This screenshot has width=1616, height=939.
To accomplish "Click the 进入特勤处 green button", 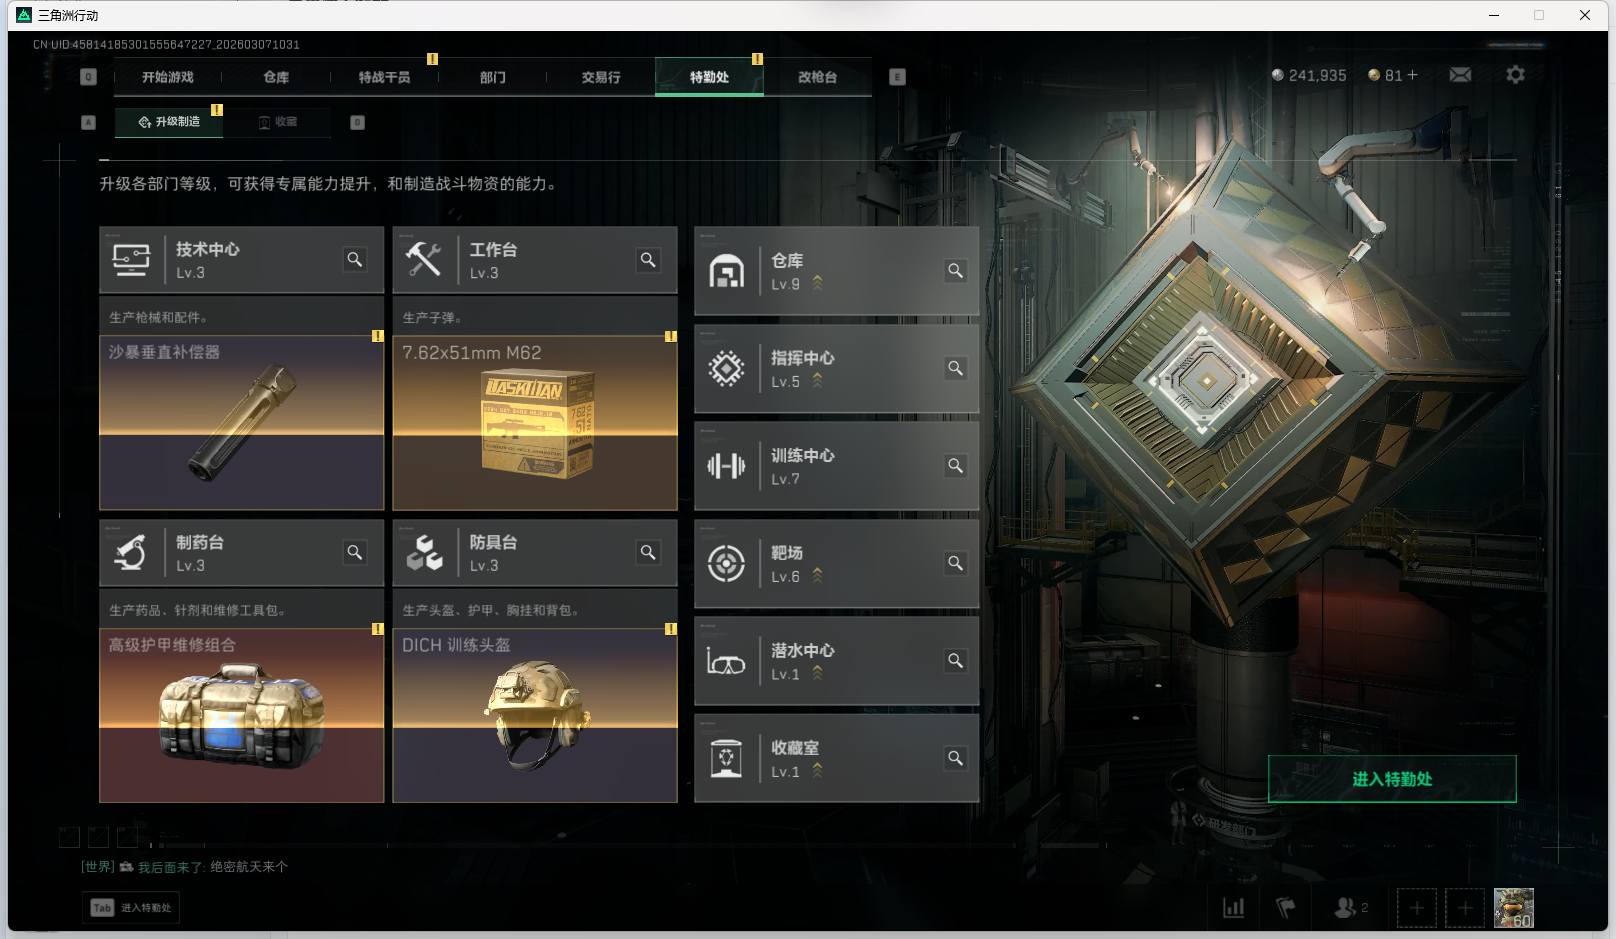I will pyautogui.click(x=1392, y=779).
